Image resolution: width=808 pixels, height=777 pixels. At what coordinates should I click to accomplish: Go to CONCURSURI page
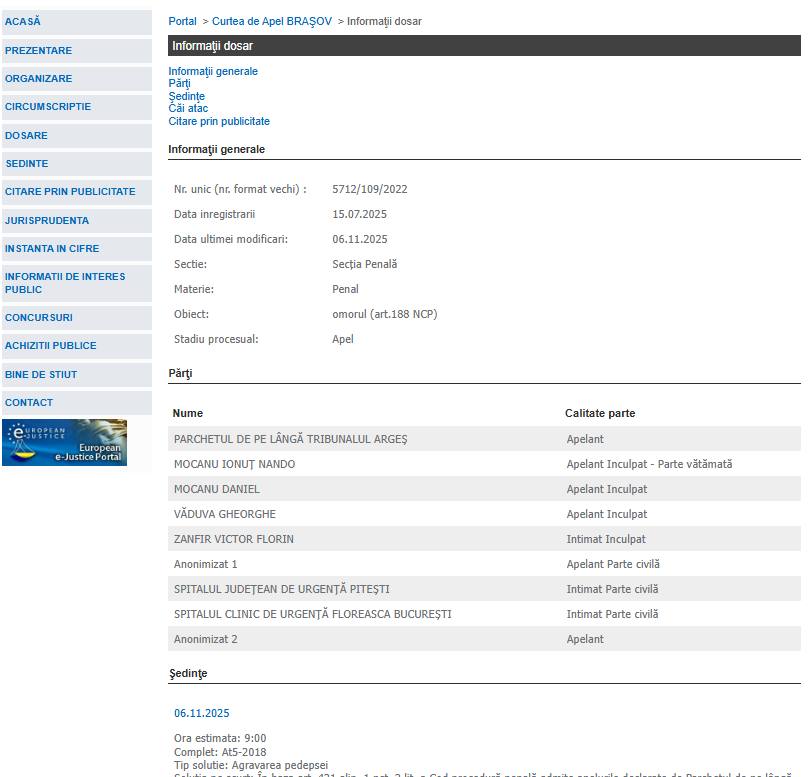38,317
